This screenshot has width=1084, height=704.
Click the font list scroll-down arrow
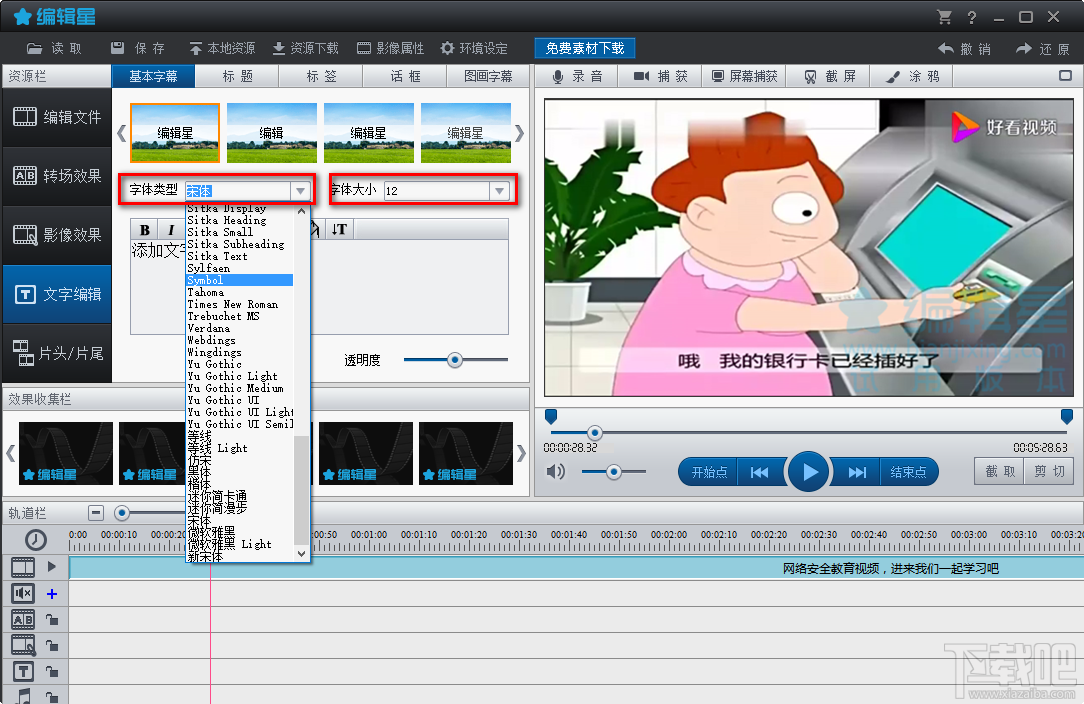(x=301, y=553)
